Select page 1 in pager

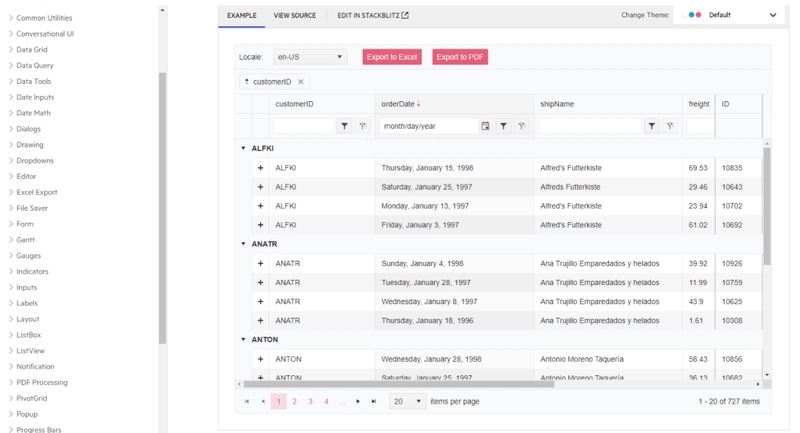[279, 401]
